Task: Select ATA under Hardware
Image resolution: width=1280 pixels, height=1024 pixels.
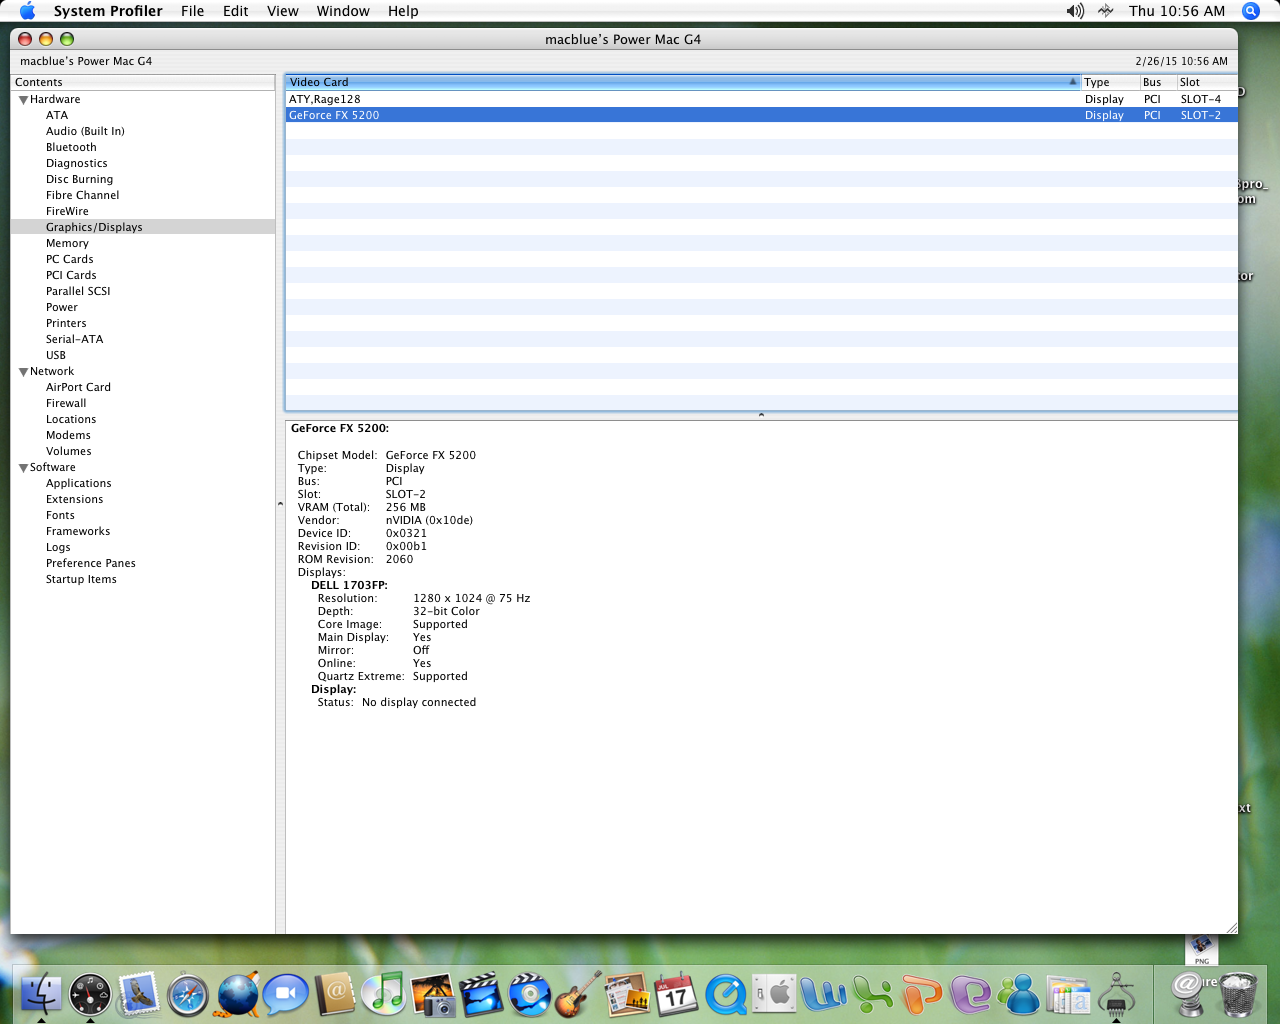Action: point(57,115)
